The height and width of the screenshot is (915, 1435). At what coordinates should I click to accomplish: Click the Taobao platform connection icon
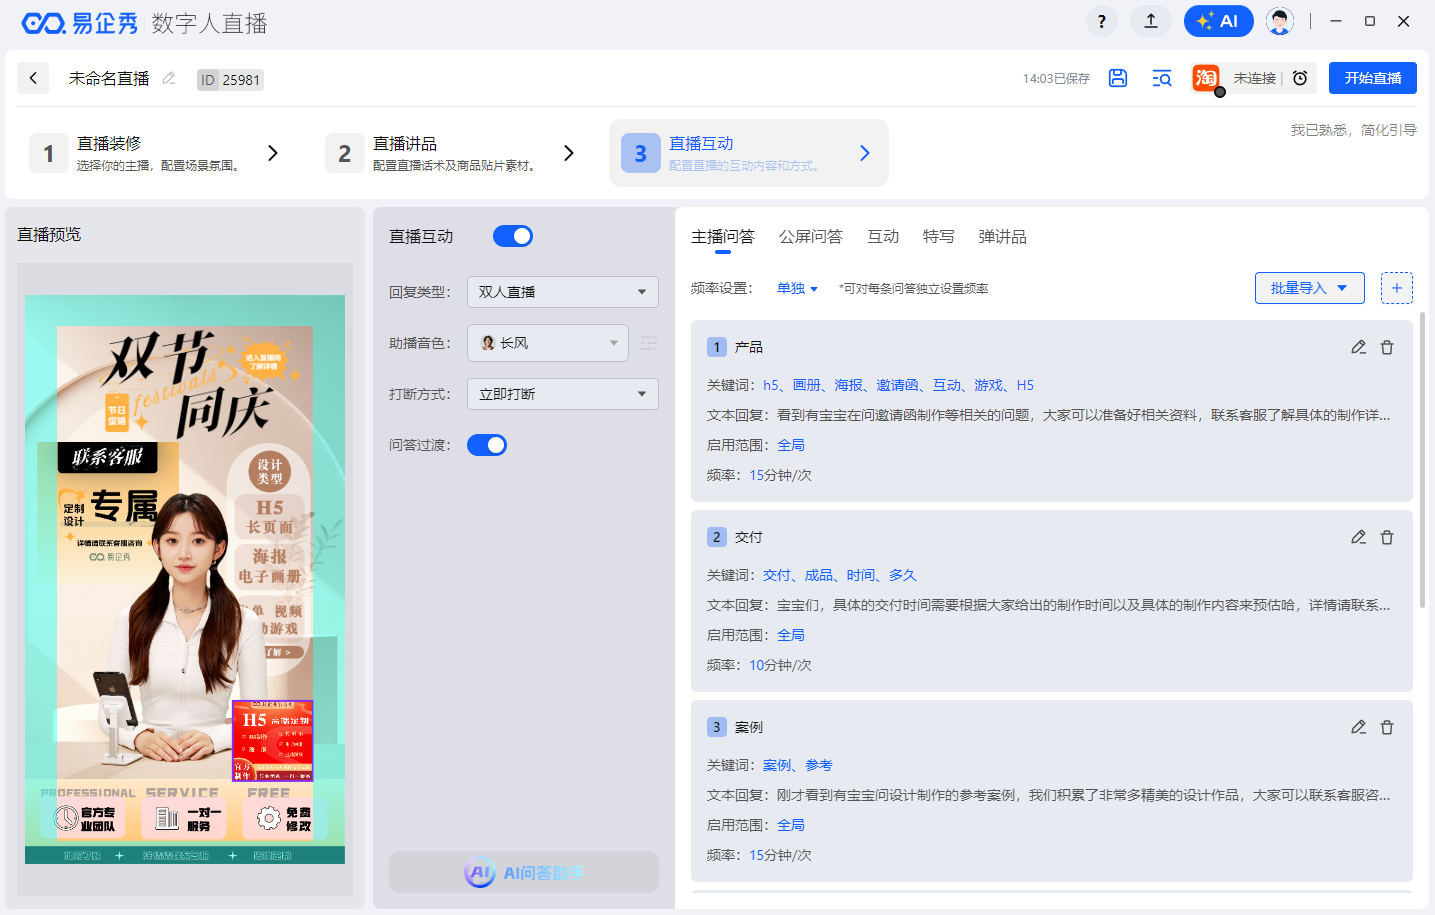(x=1206, y=78)
